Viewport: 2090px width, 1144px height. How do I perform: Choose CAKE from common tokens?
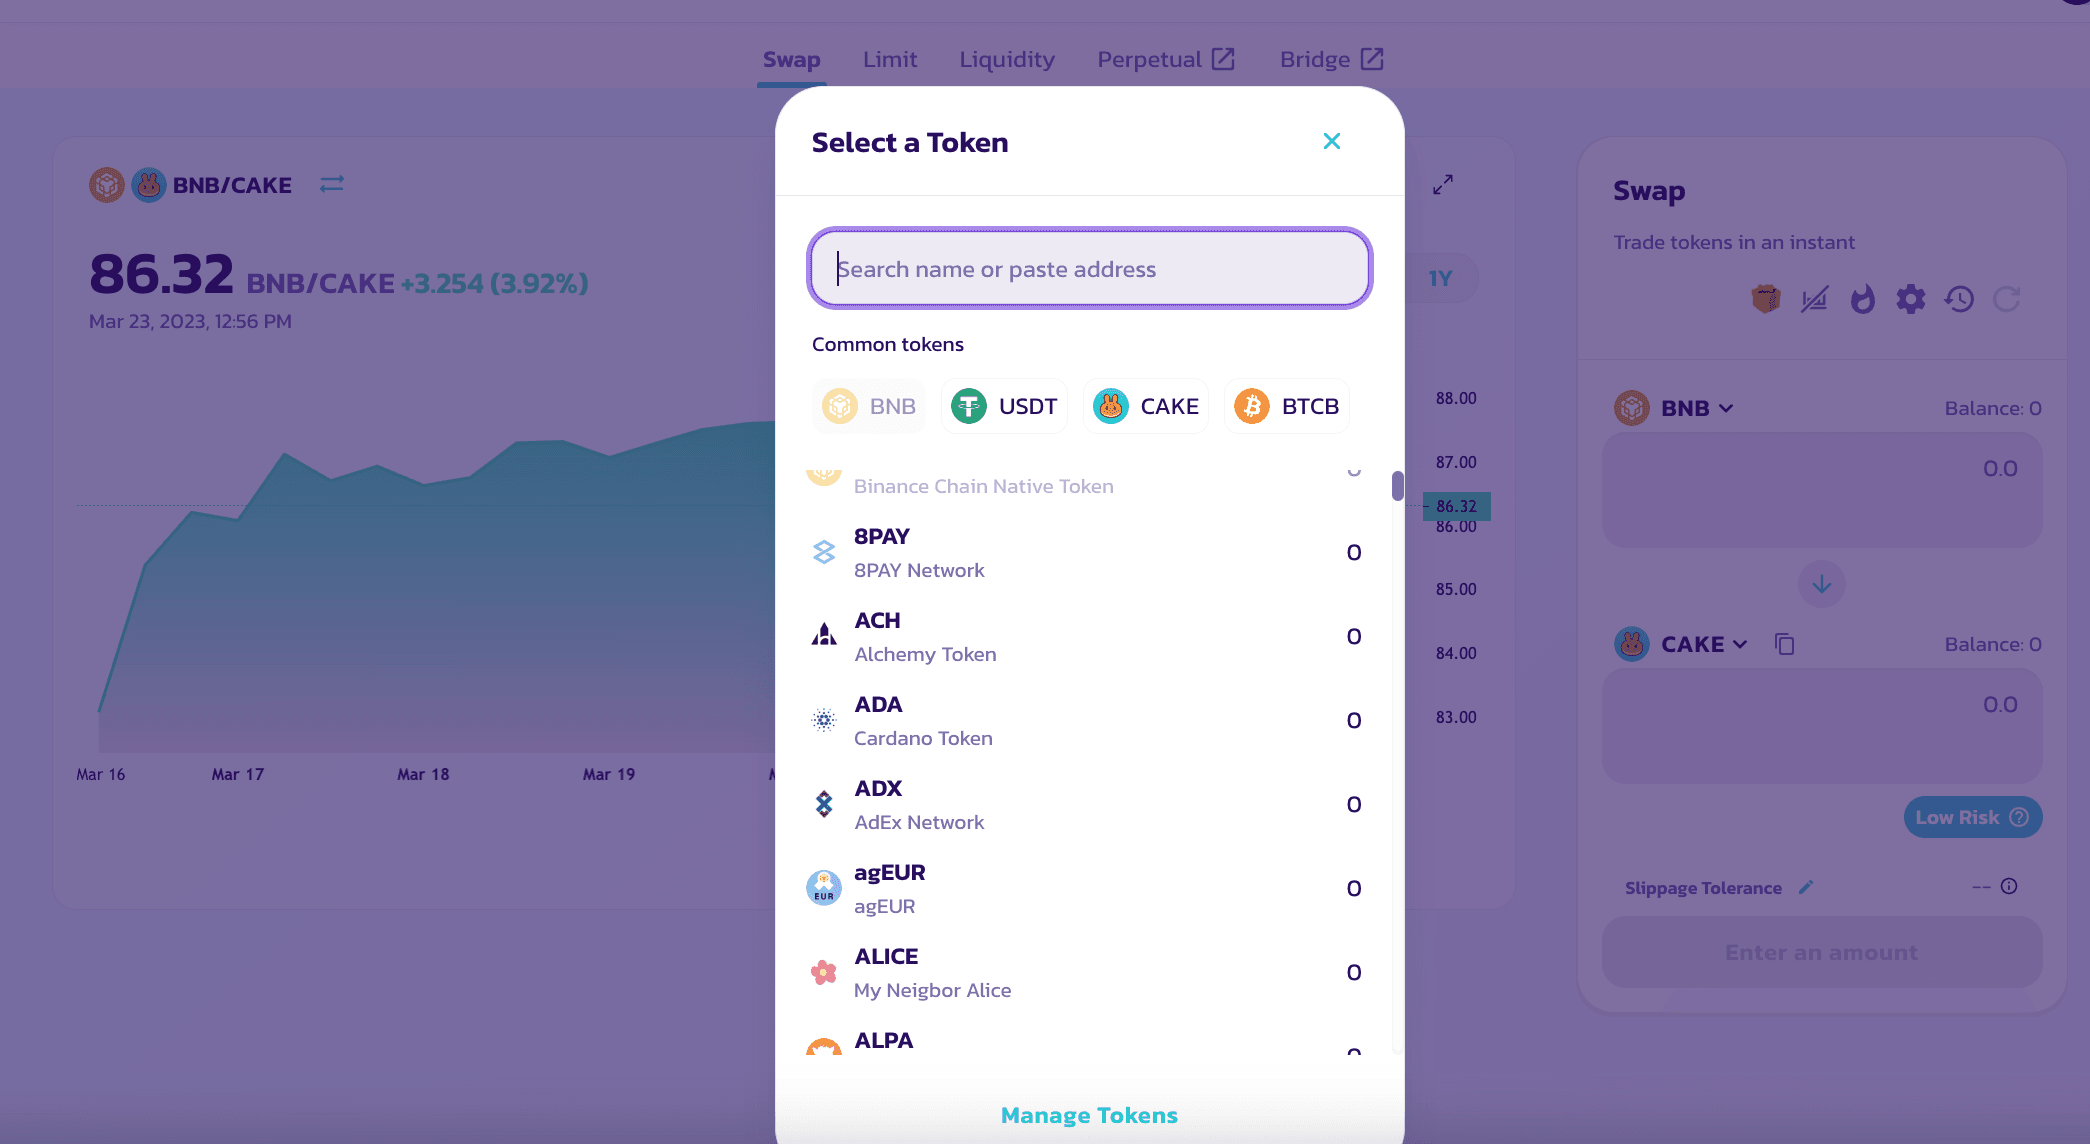[1146, 406]
